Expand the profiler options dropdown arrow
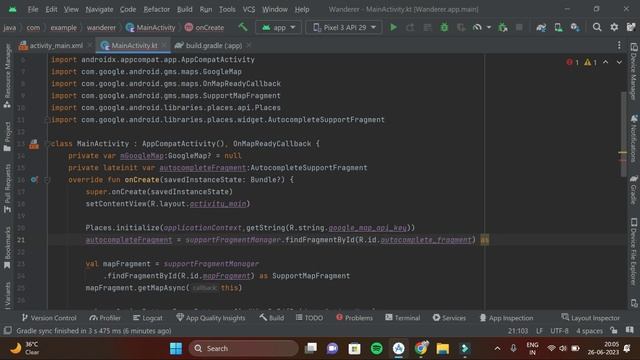 point(489,27)
